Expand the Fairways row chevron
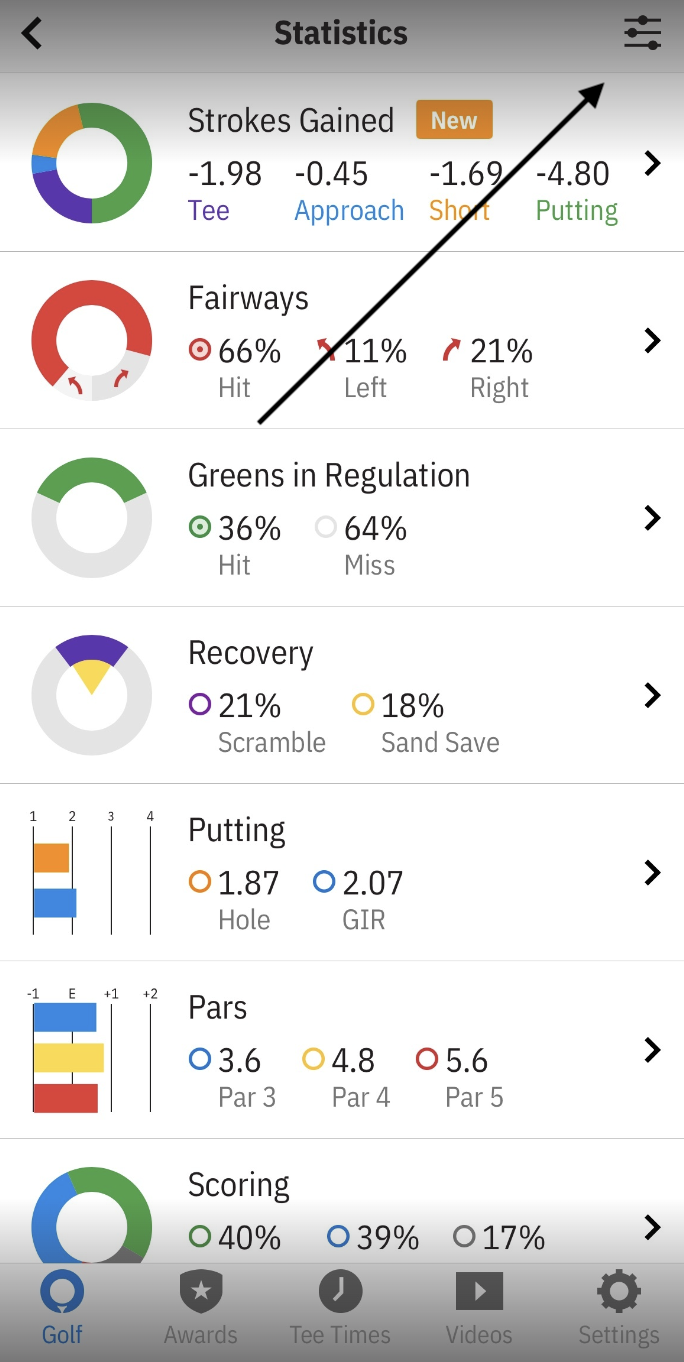This screenshot has width=684, height=1362. 653,341
